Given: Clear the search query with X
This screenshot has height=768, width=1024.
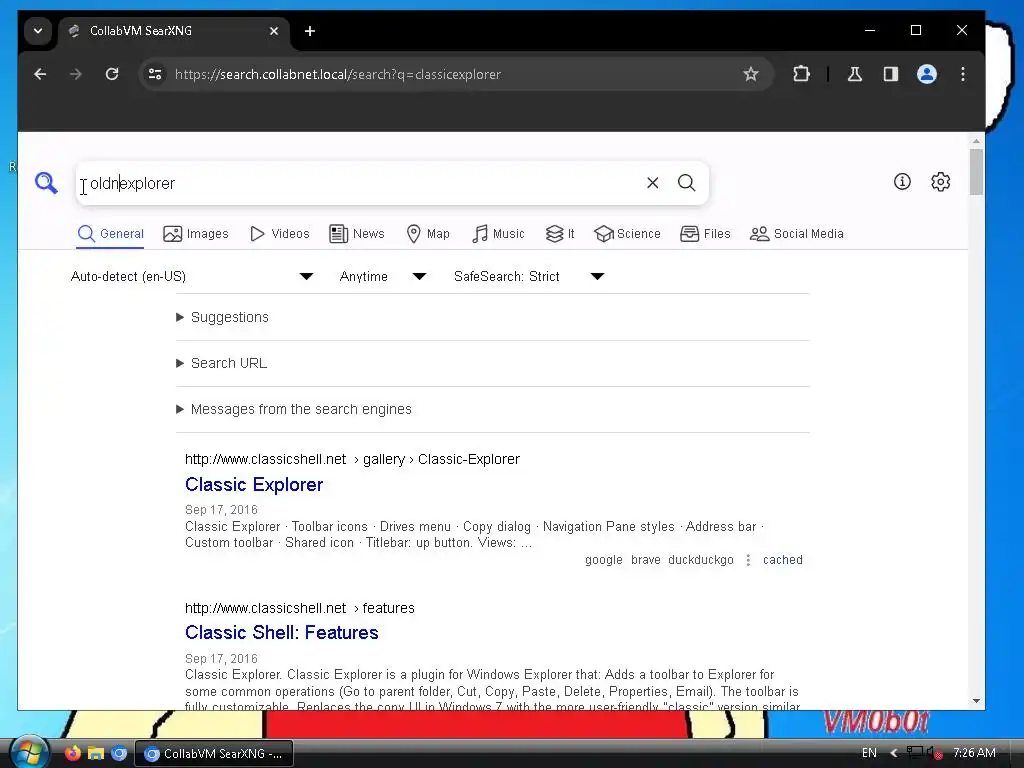Looking at the screenshot, I should (x=652, y=183).
